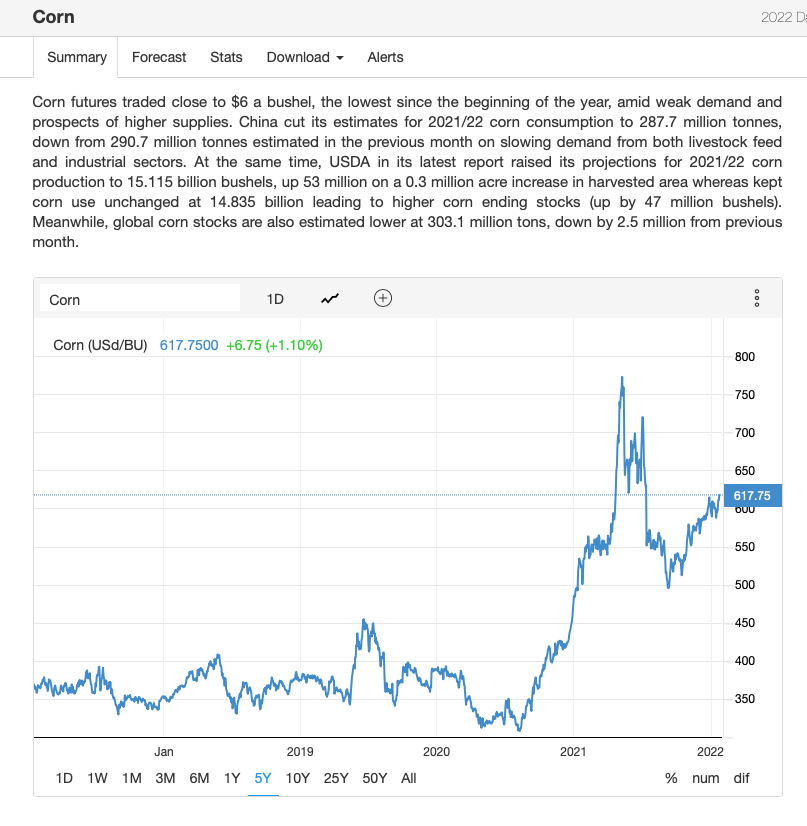Open the 1D interval selector
Image resolution: width=807 pixels, height=826 pixels.
coord(275,299)
